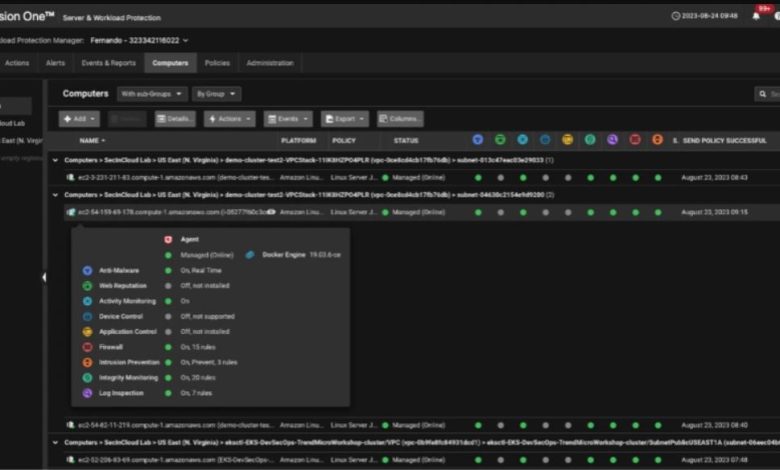Open the With sub-Groups dropdown
Image resolution: width=780 pixels, height=470 pixels.
(x=152, y=94)
